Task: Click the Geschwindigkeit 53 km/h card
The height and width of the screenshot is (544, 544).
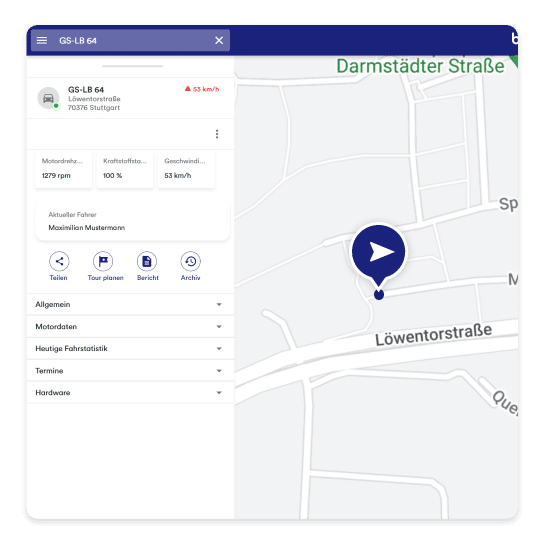Action: click(x=186, y=169)
